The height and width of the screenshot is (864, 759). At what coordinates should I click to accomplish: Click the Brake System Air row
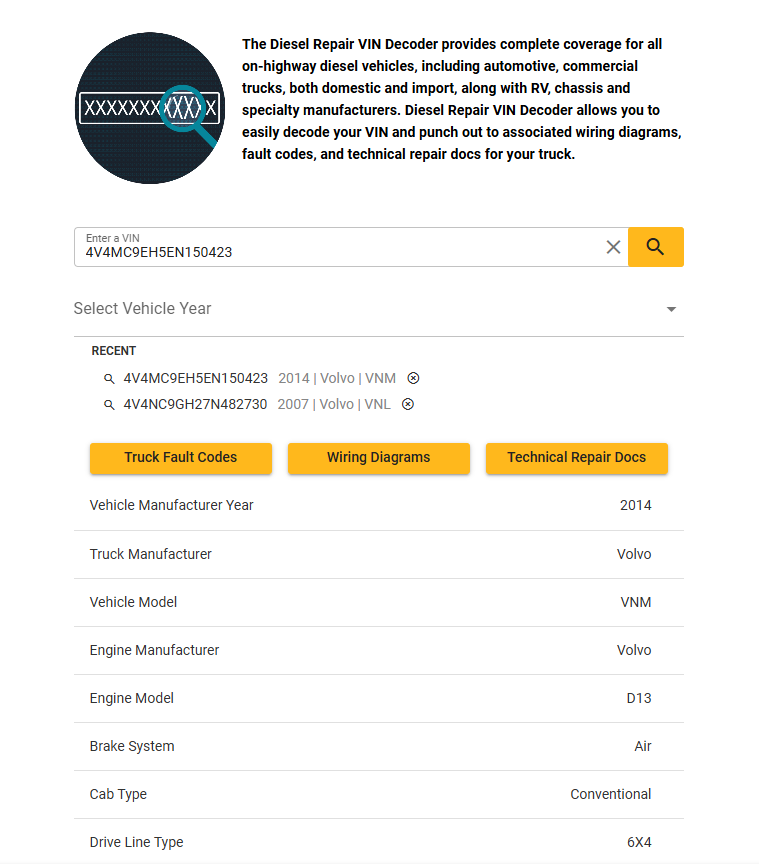(379, 746)
